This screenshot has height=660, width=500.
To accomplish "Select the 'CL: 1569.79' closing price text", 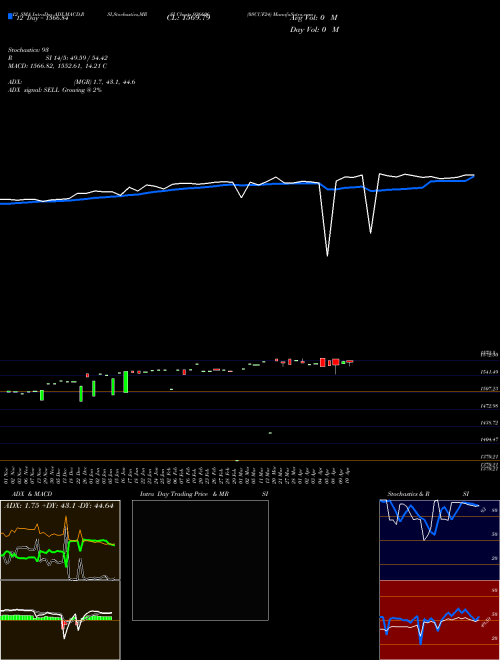I will (x=188, y=18).
